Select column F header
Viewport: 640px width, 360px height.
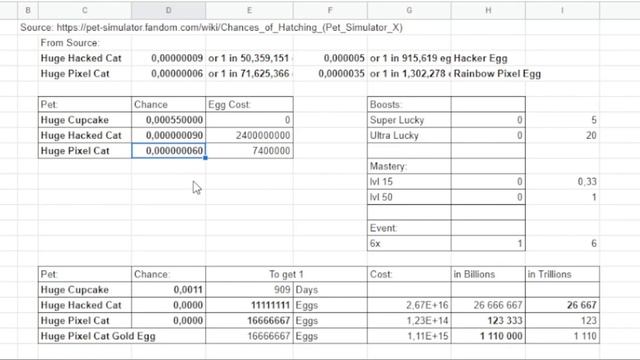point(330,10)
